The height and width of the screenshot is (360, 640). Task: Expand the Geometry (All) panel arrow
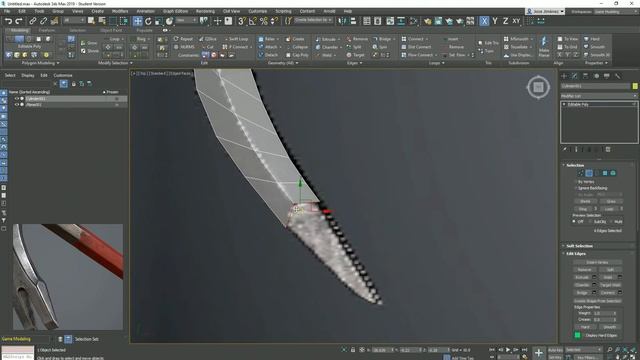point(297,63)
